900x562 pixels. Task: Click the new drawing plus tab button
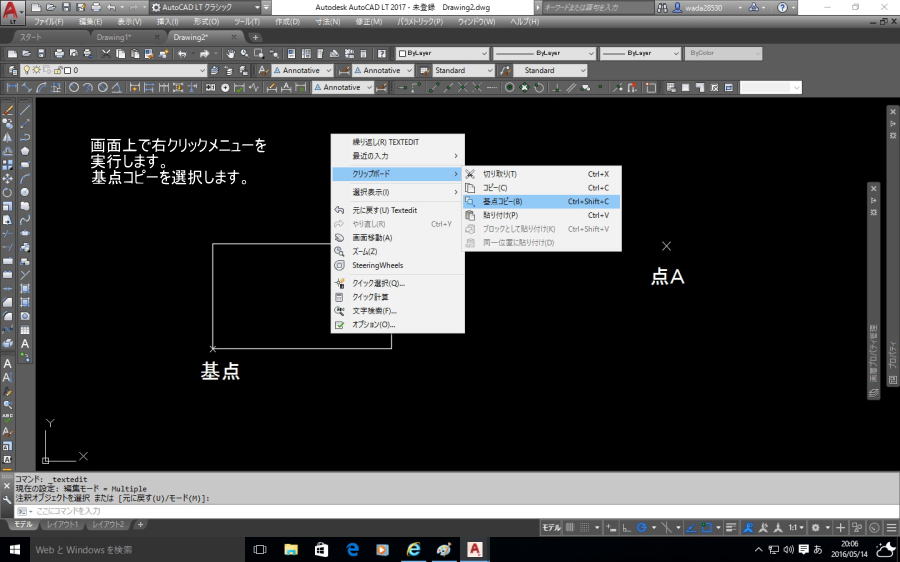[x=255, y=37]
